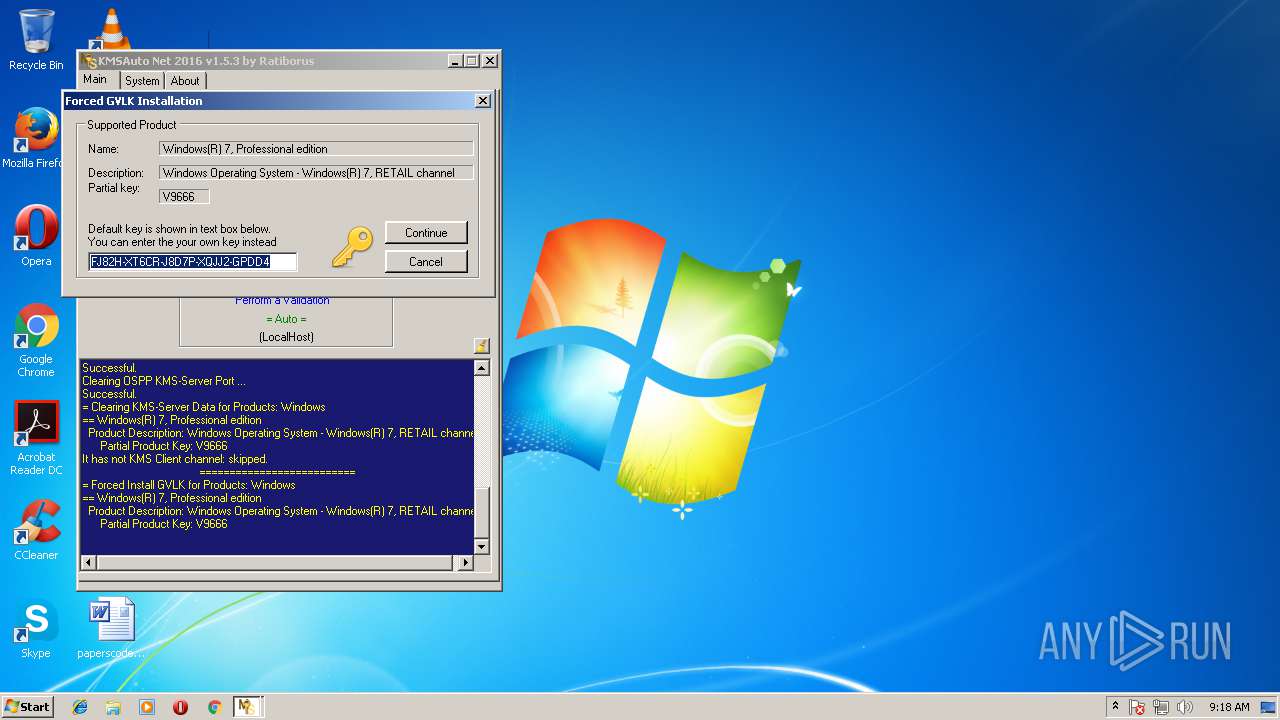
Task: Launch Opera desktop shortcut
Action: [x=36, y=236]
